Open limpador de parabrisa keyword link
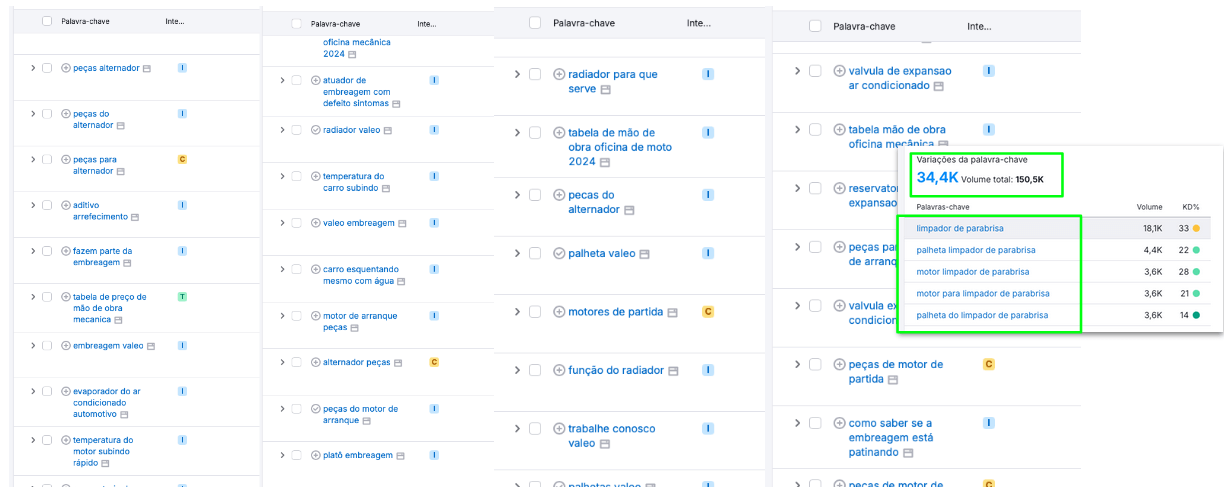The height and width of the screenshot is (487, 1224). tap(960, 228)
